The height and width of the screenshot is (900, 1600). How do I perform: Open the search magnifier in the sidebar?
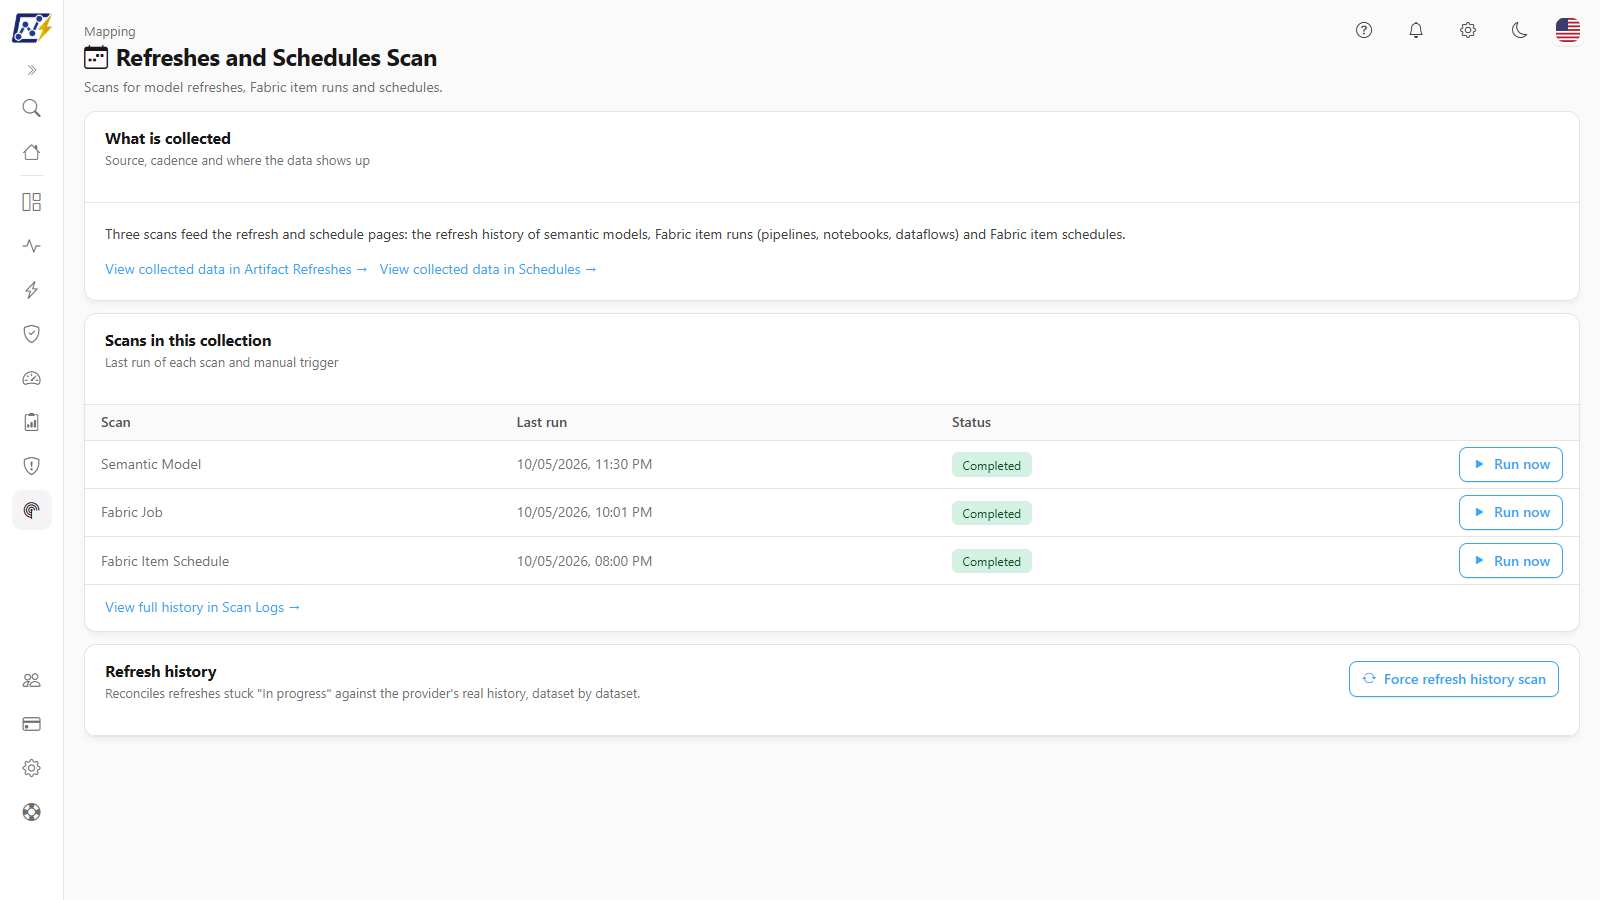coord(32,108)
